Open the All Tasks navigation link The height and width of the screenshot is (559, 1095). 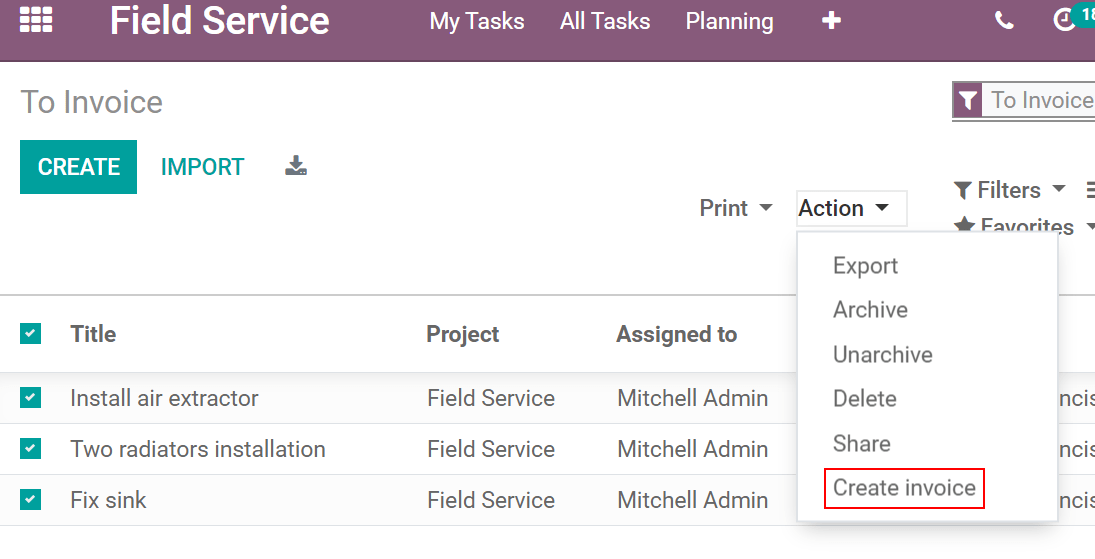pos(605,21)
